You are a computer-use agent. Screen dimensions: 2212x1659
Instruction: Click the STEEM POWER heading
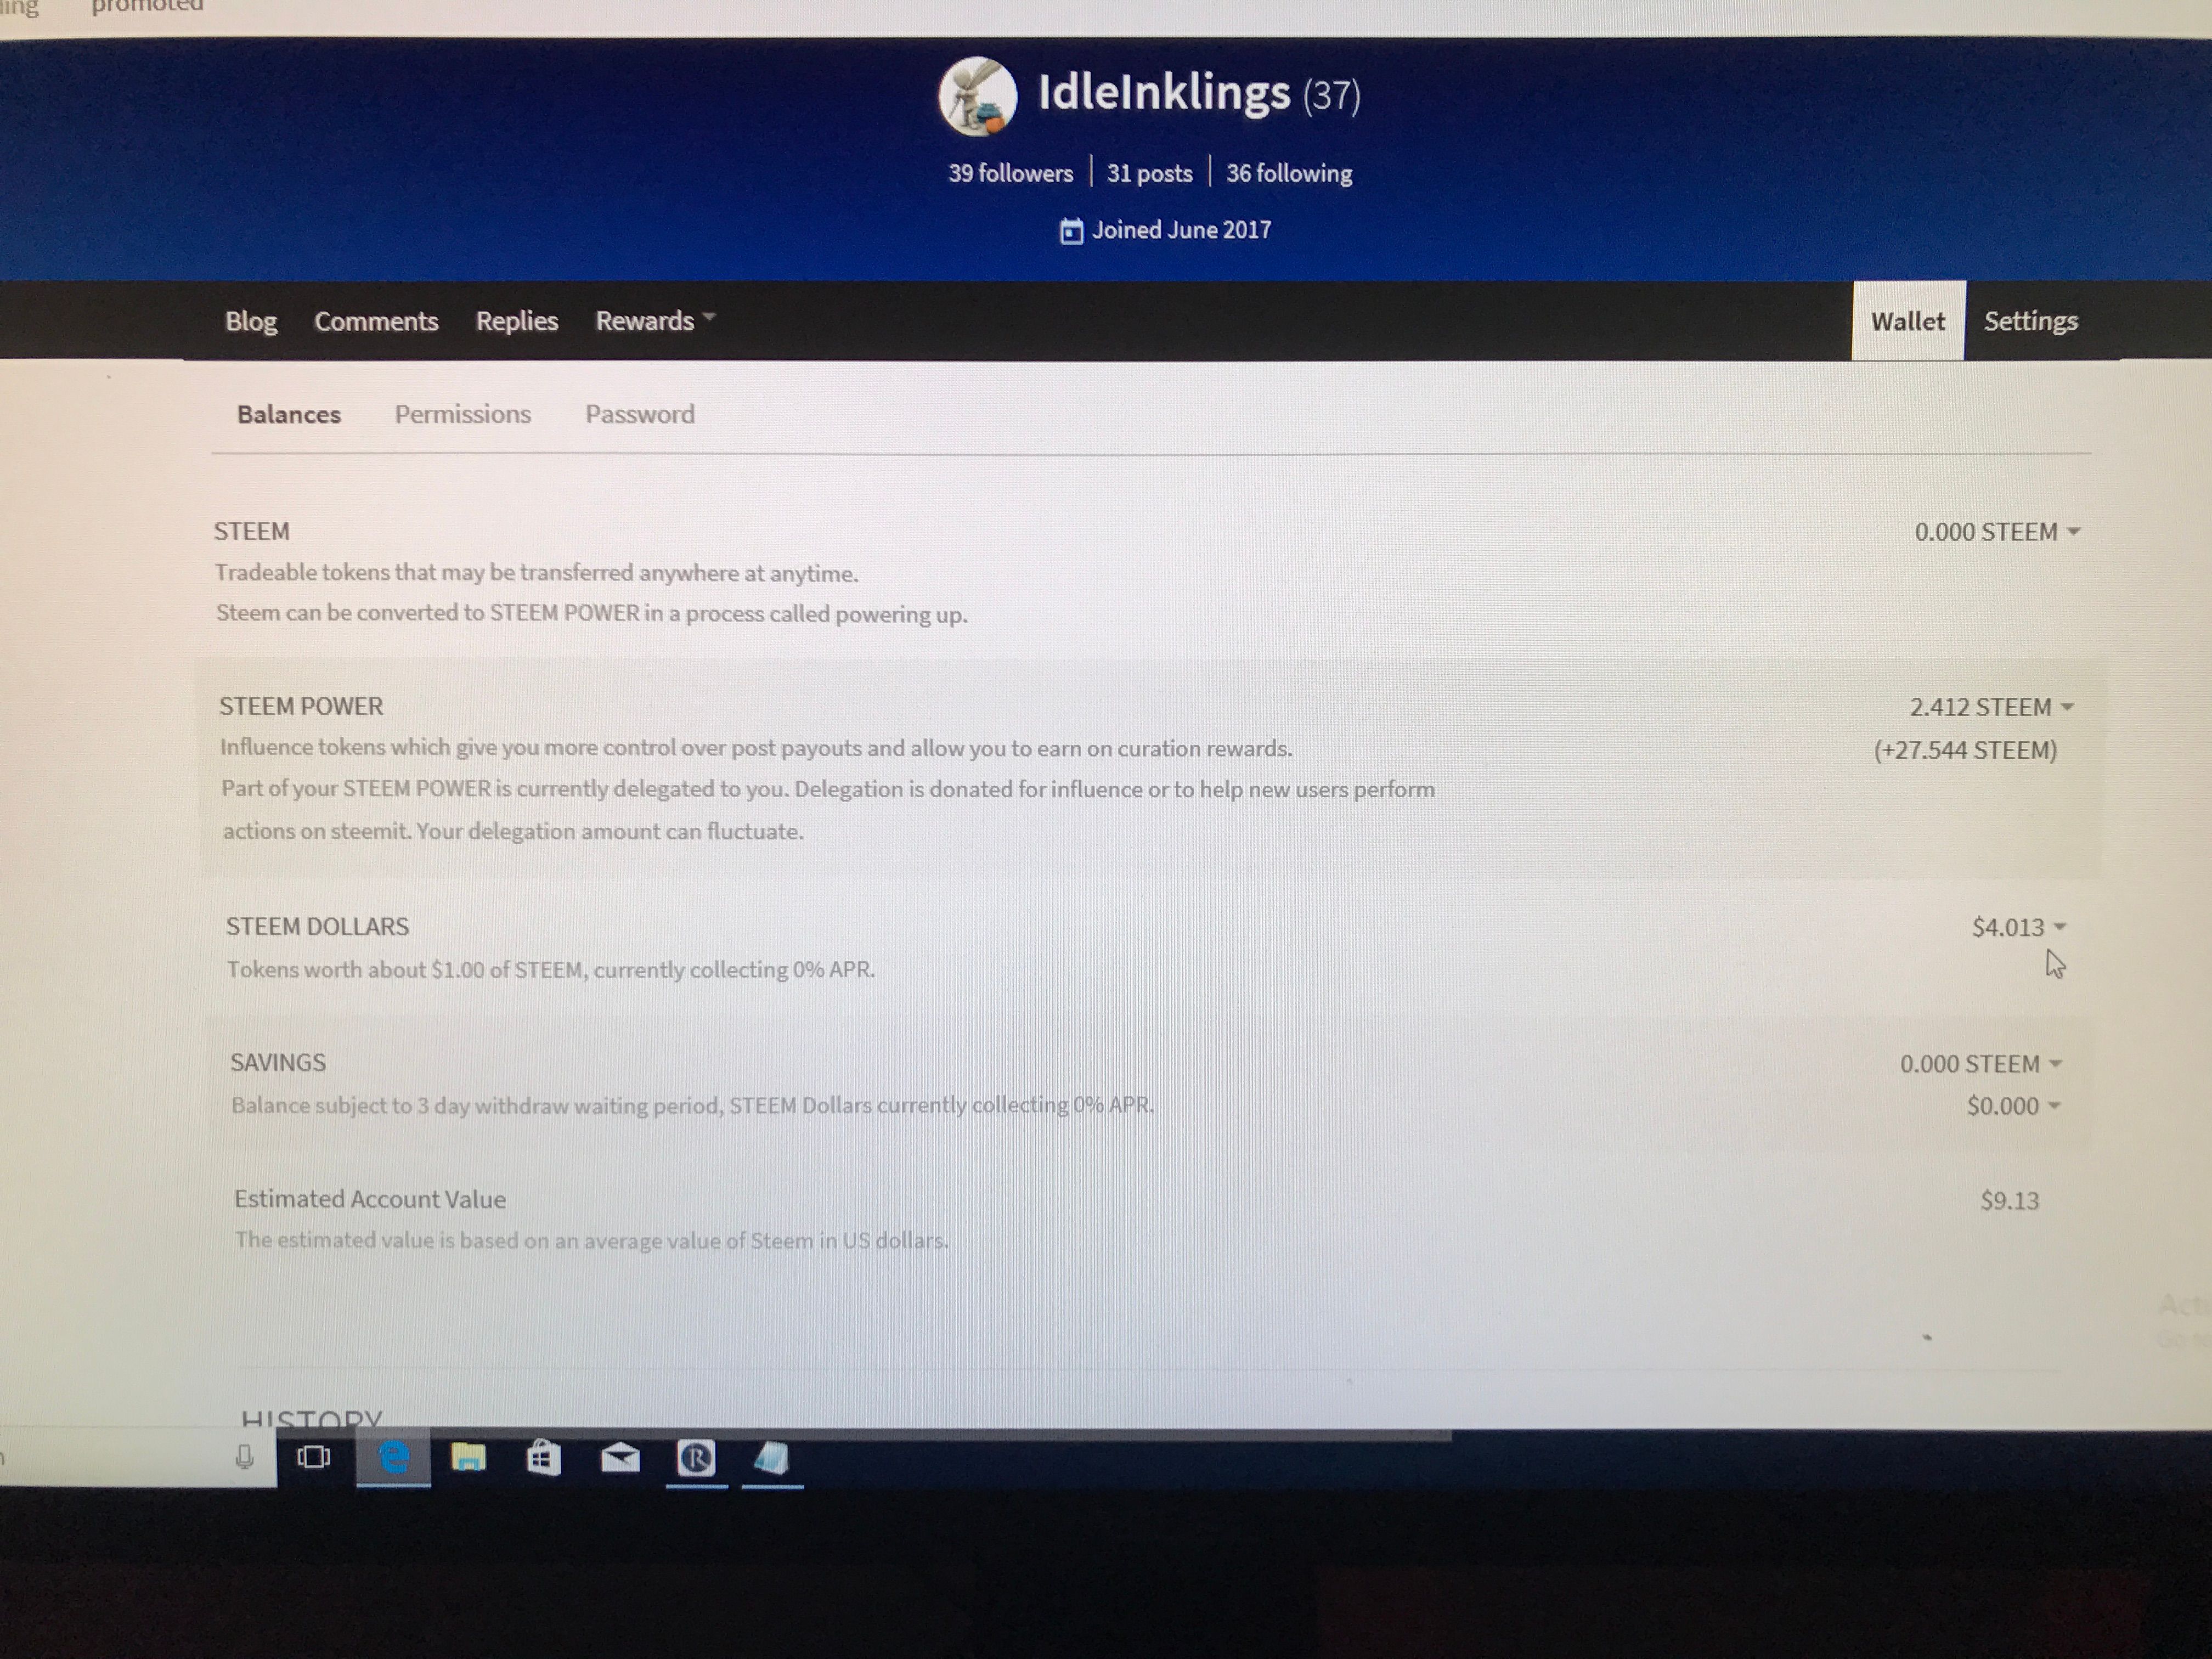301,706
